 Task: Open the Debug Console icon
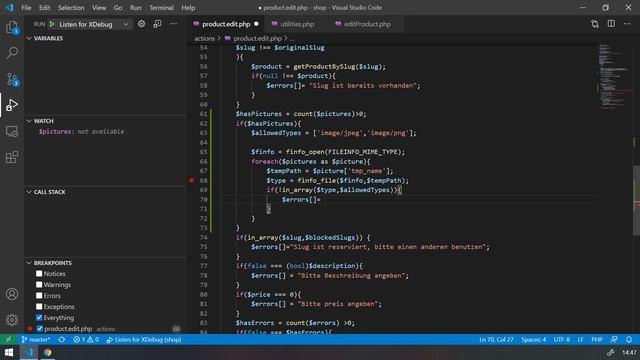(x=157, y=24)
